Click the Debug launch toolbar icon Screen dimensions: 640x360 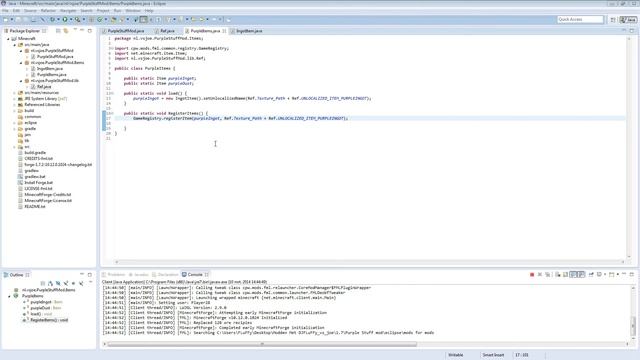[x=52, y=20]
